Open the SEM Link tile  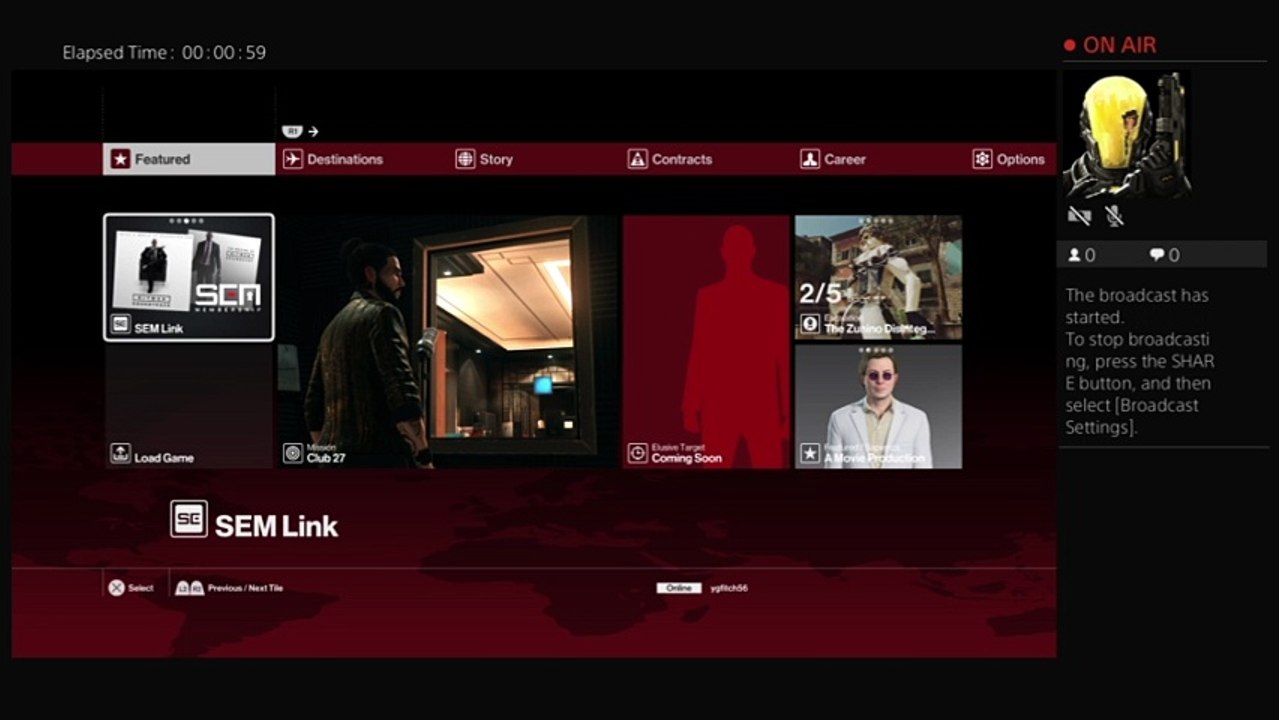(x=189, y=277)
